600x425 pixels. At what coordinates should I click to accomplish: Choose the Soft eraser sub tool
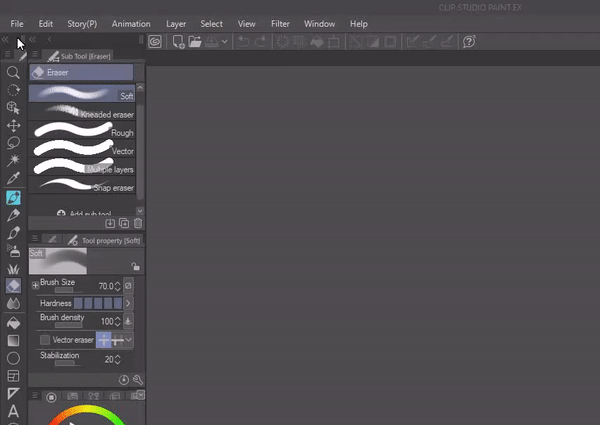[x=82, y=93]
